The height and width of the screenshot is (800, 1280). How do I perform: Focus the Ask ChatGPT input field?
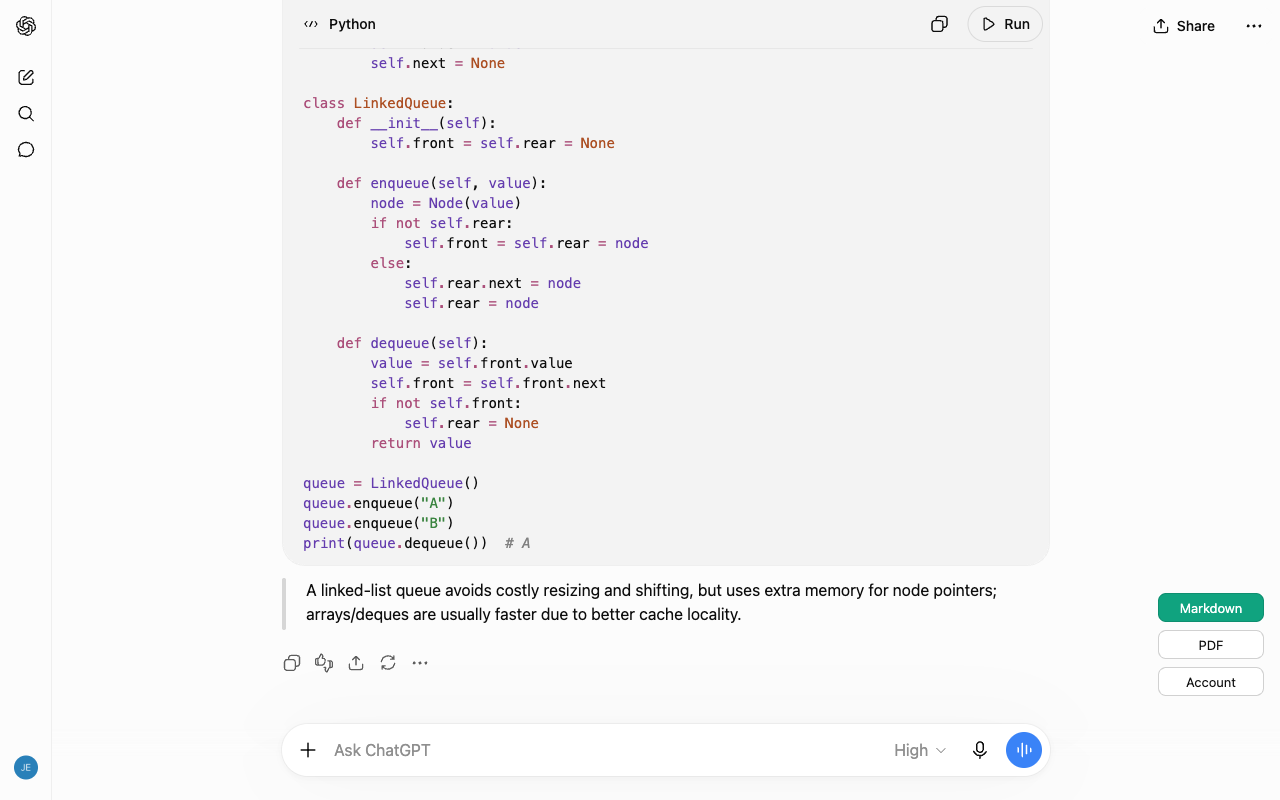coord(608,750)
